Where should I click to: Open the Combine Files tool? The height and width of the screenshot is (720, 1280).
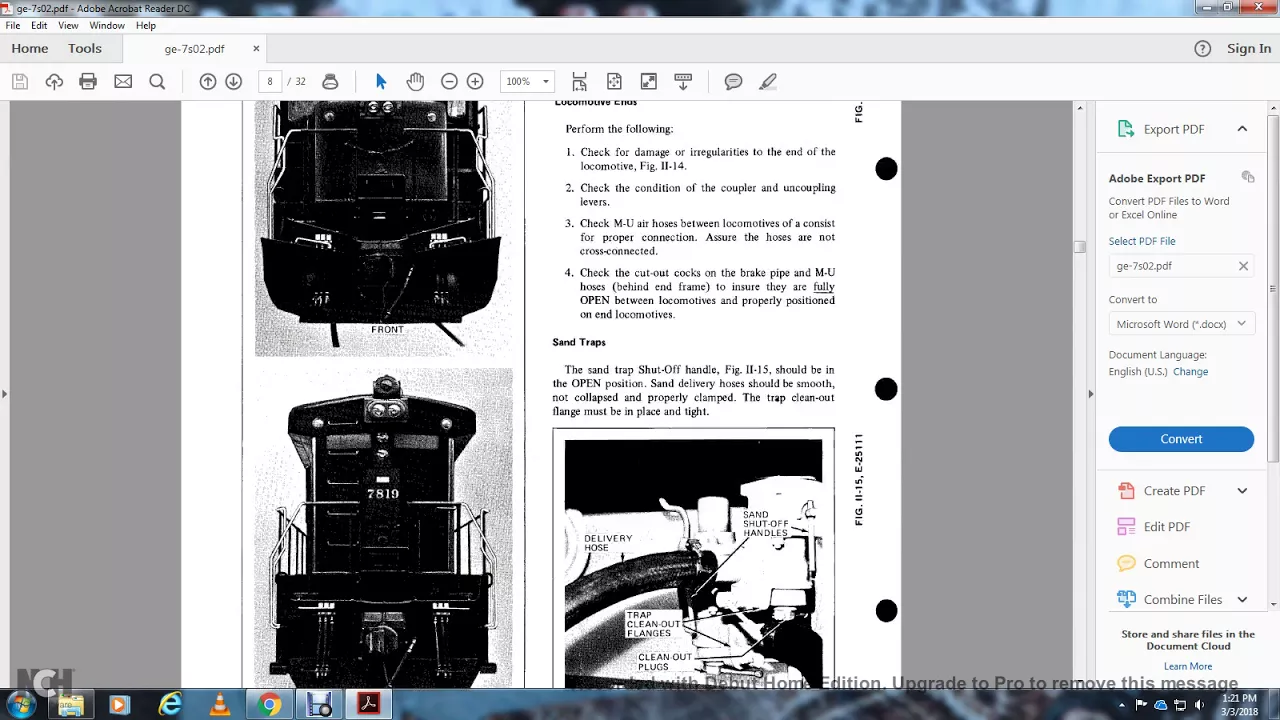coord(1170,599)
